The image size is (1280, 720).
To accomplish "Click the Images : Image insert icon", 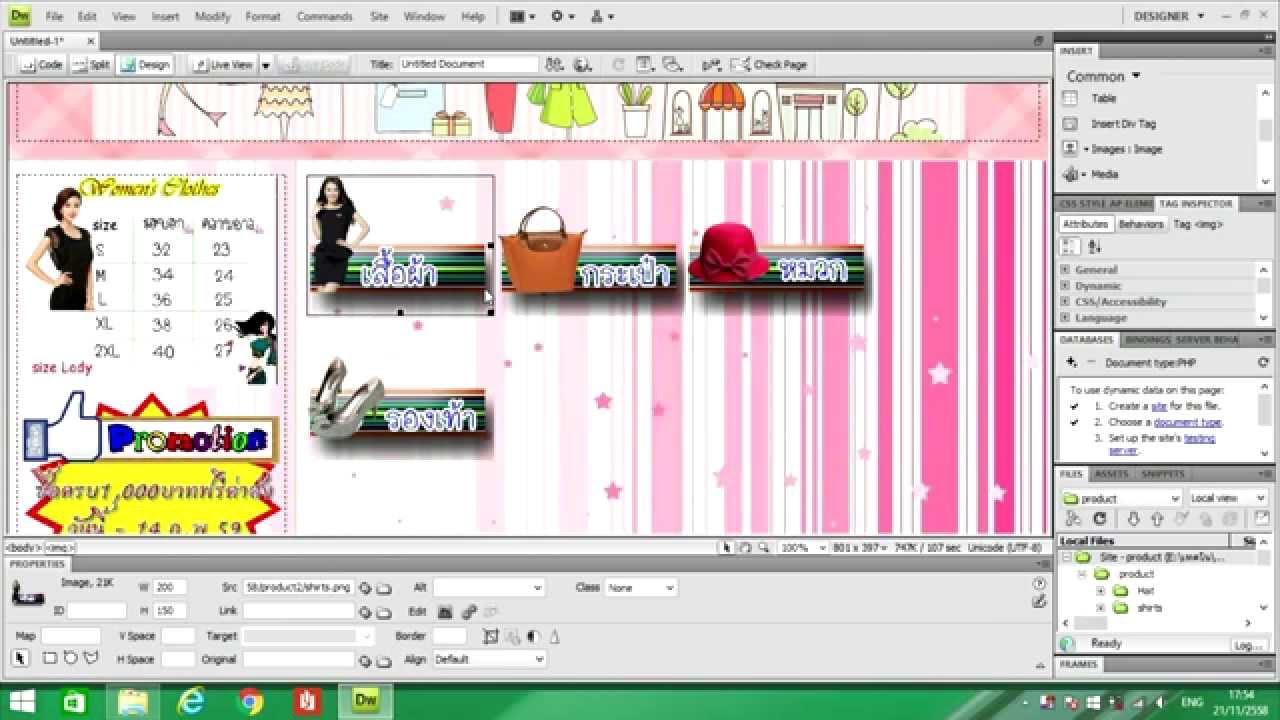I will (1070, 149).
